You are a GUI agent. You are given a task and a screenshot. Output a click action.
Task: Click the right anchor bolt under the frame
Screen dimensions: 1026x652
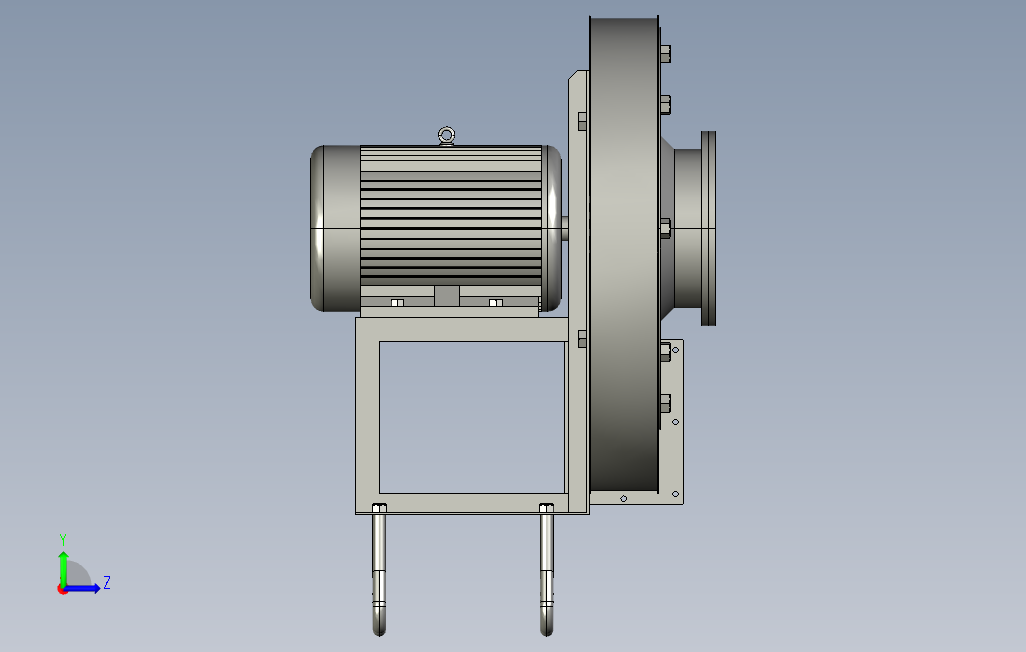point(546,570)
